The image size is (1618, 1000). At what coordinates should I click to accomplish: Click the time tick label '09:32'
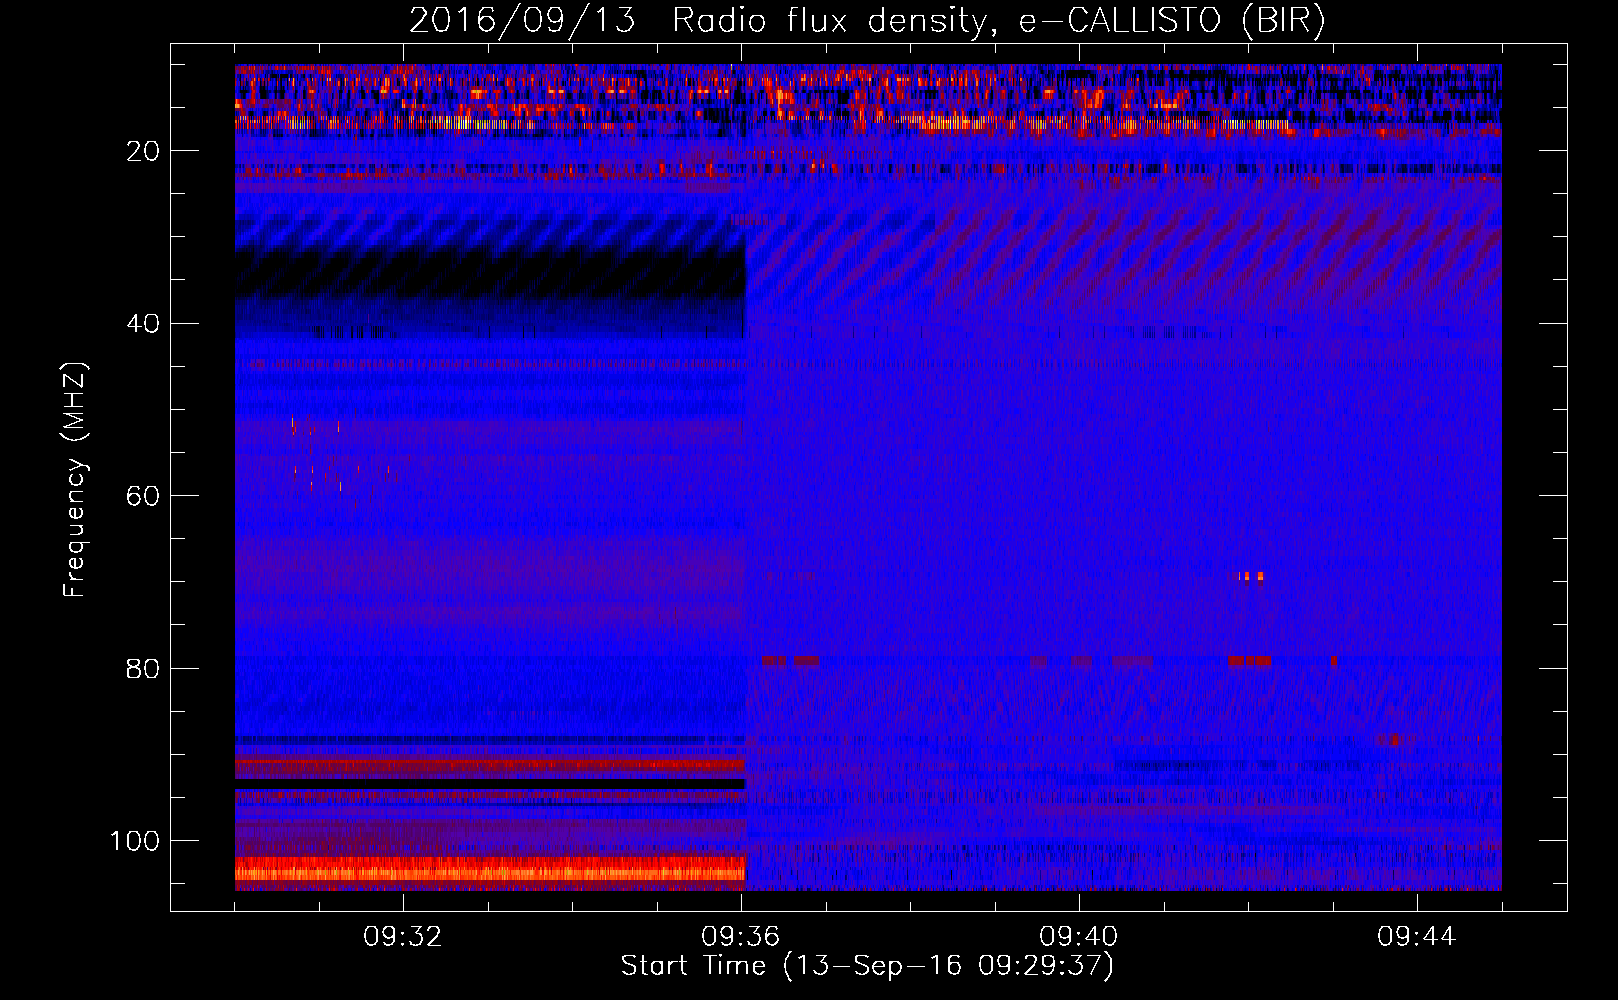[x=403, y=937]
